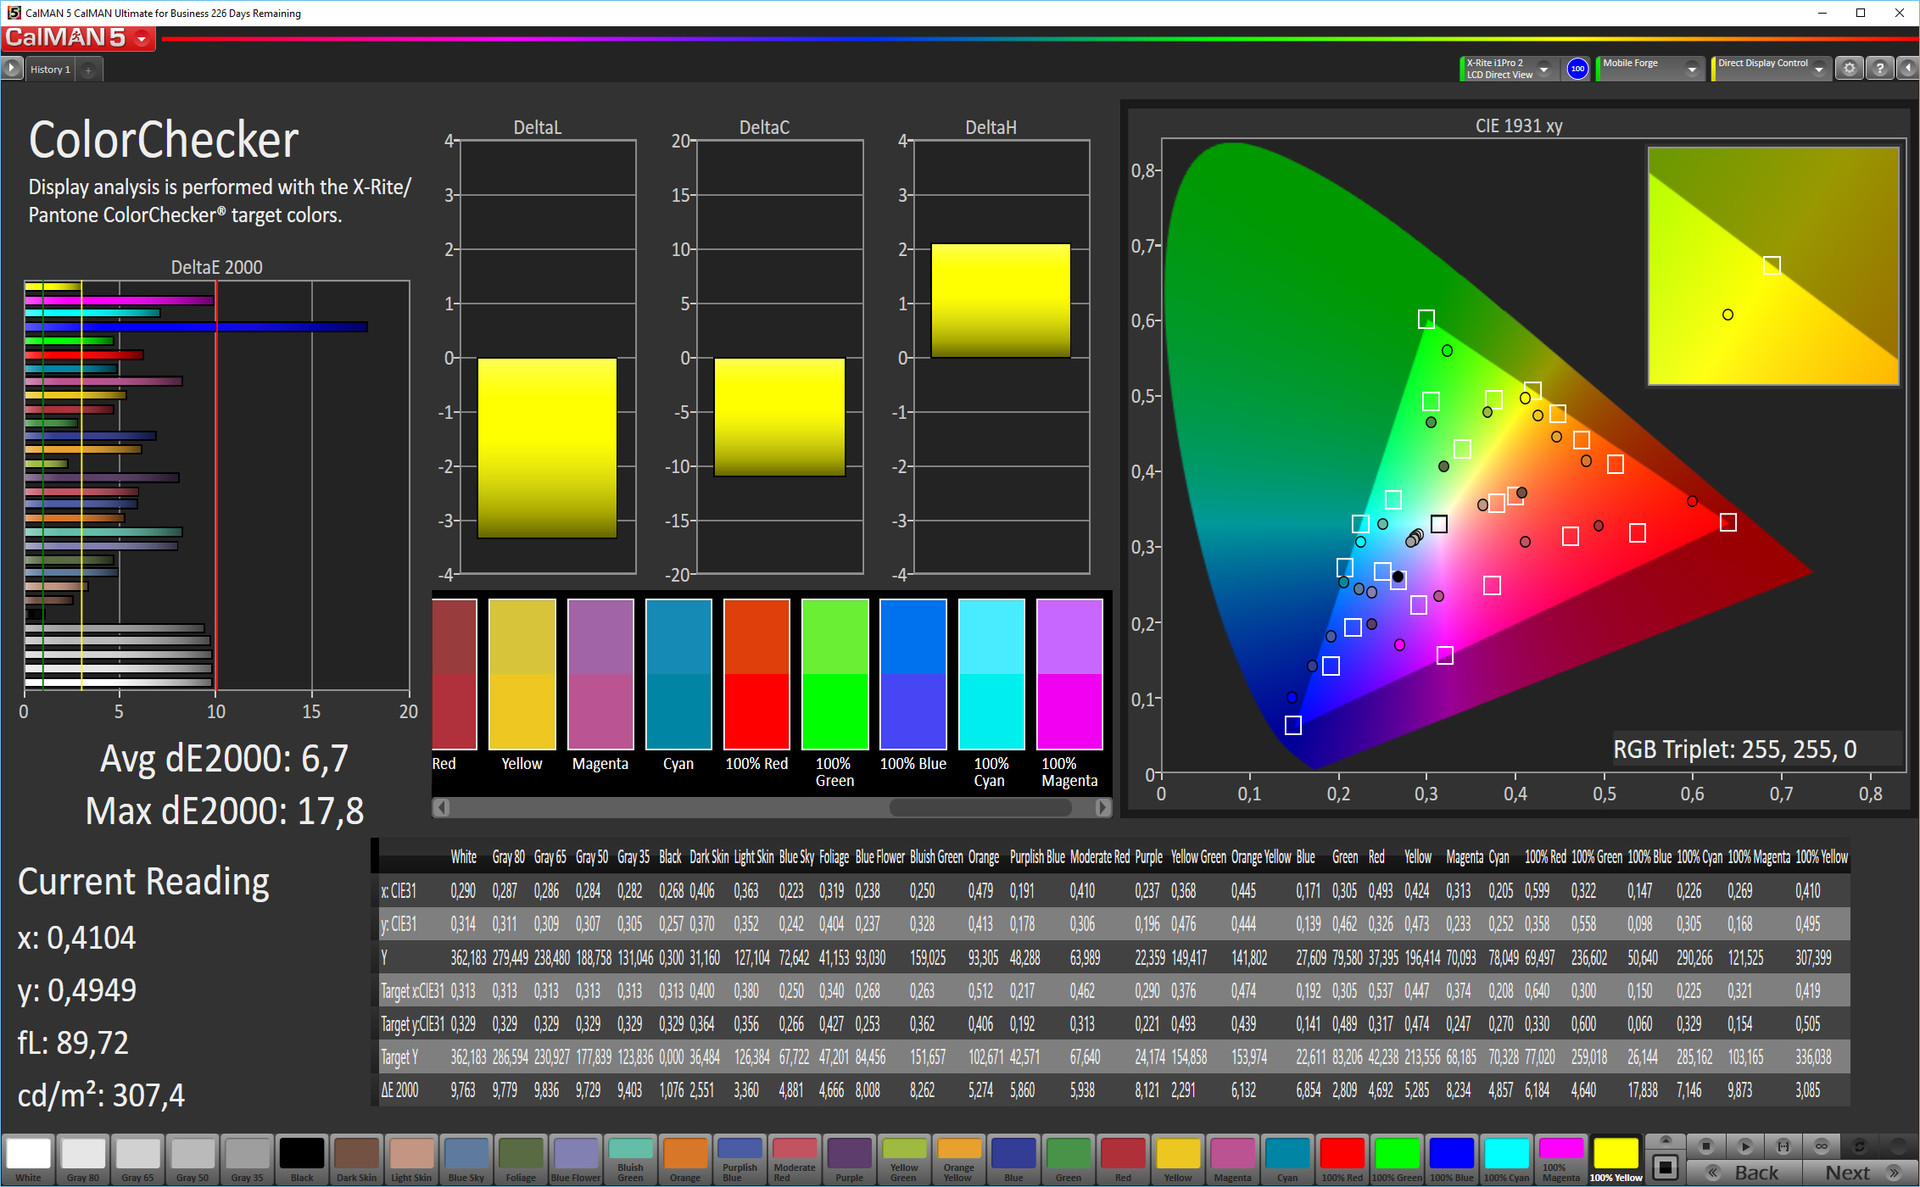Image resolution: width=1920 pixels, height=1187 pixels.
Task: Click the single read bracket icon
Action: 1783,1146
